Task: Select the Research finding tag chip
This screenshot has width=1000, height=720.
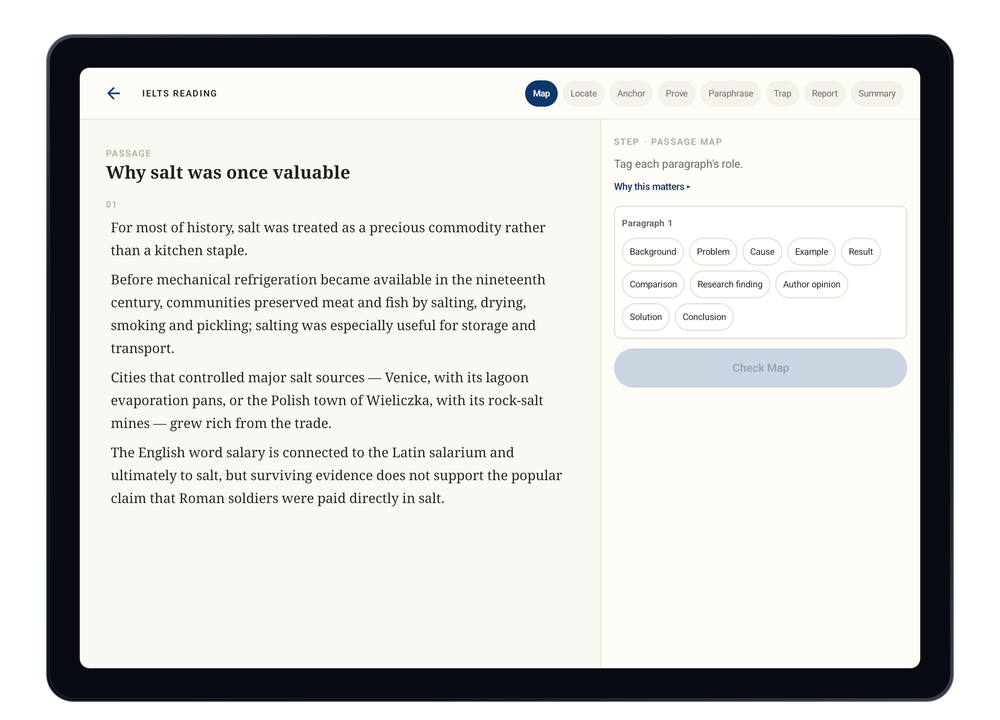Action: pyautogui.click(x=730, y=284)
